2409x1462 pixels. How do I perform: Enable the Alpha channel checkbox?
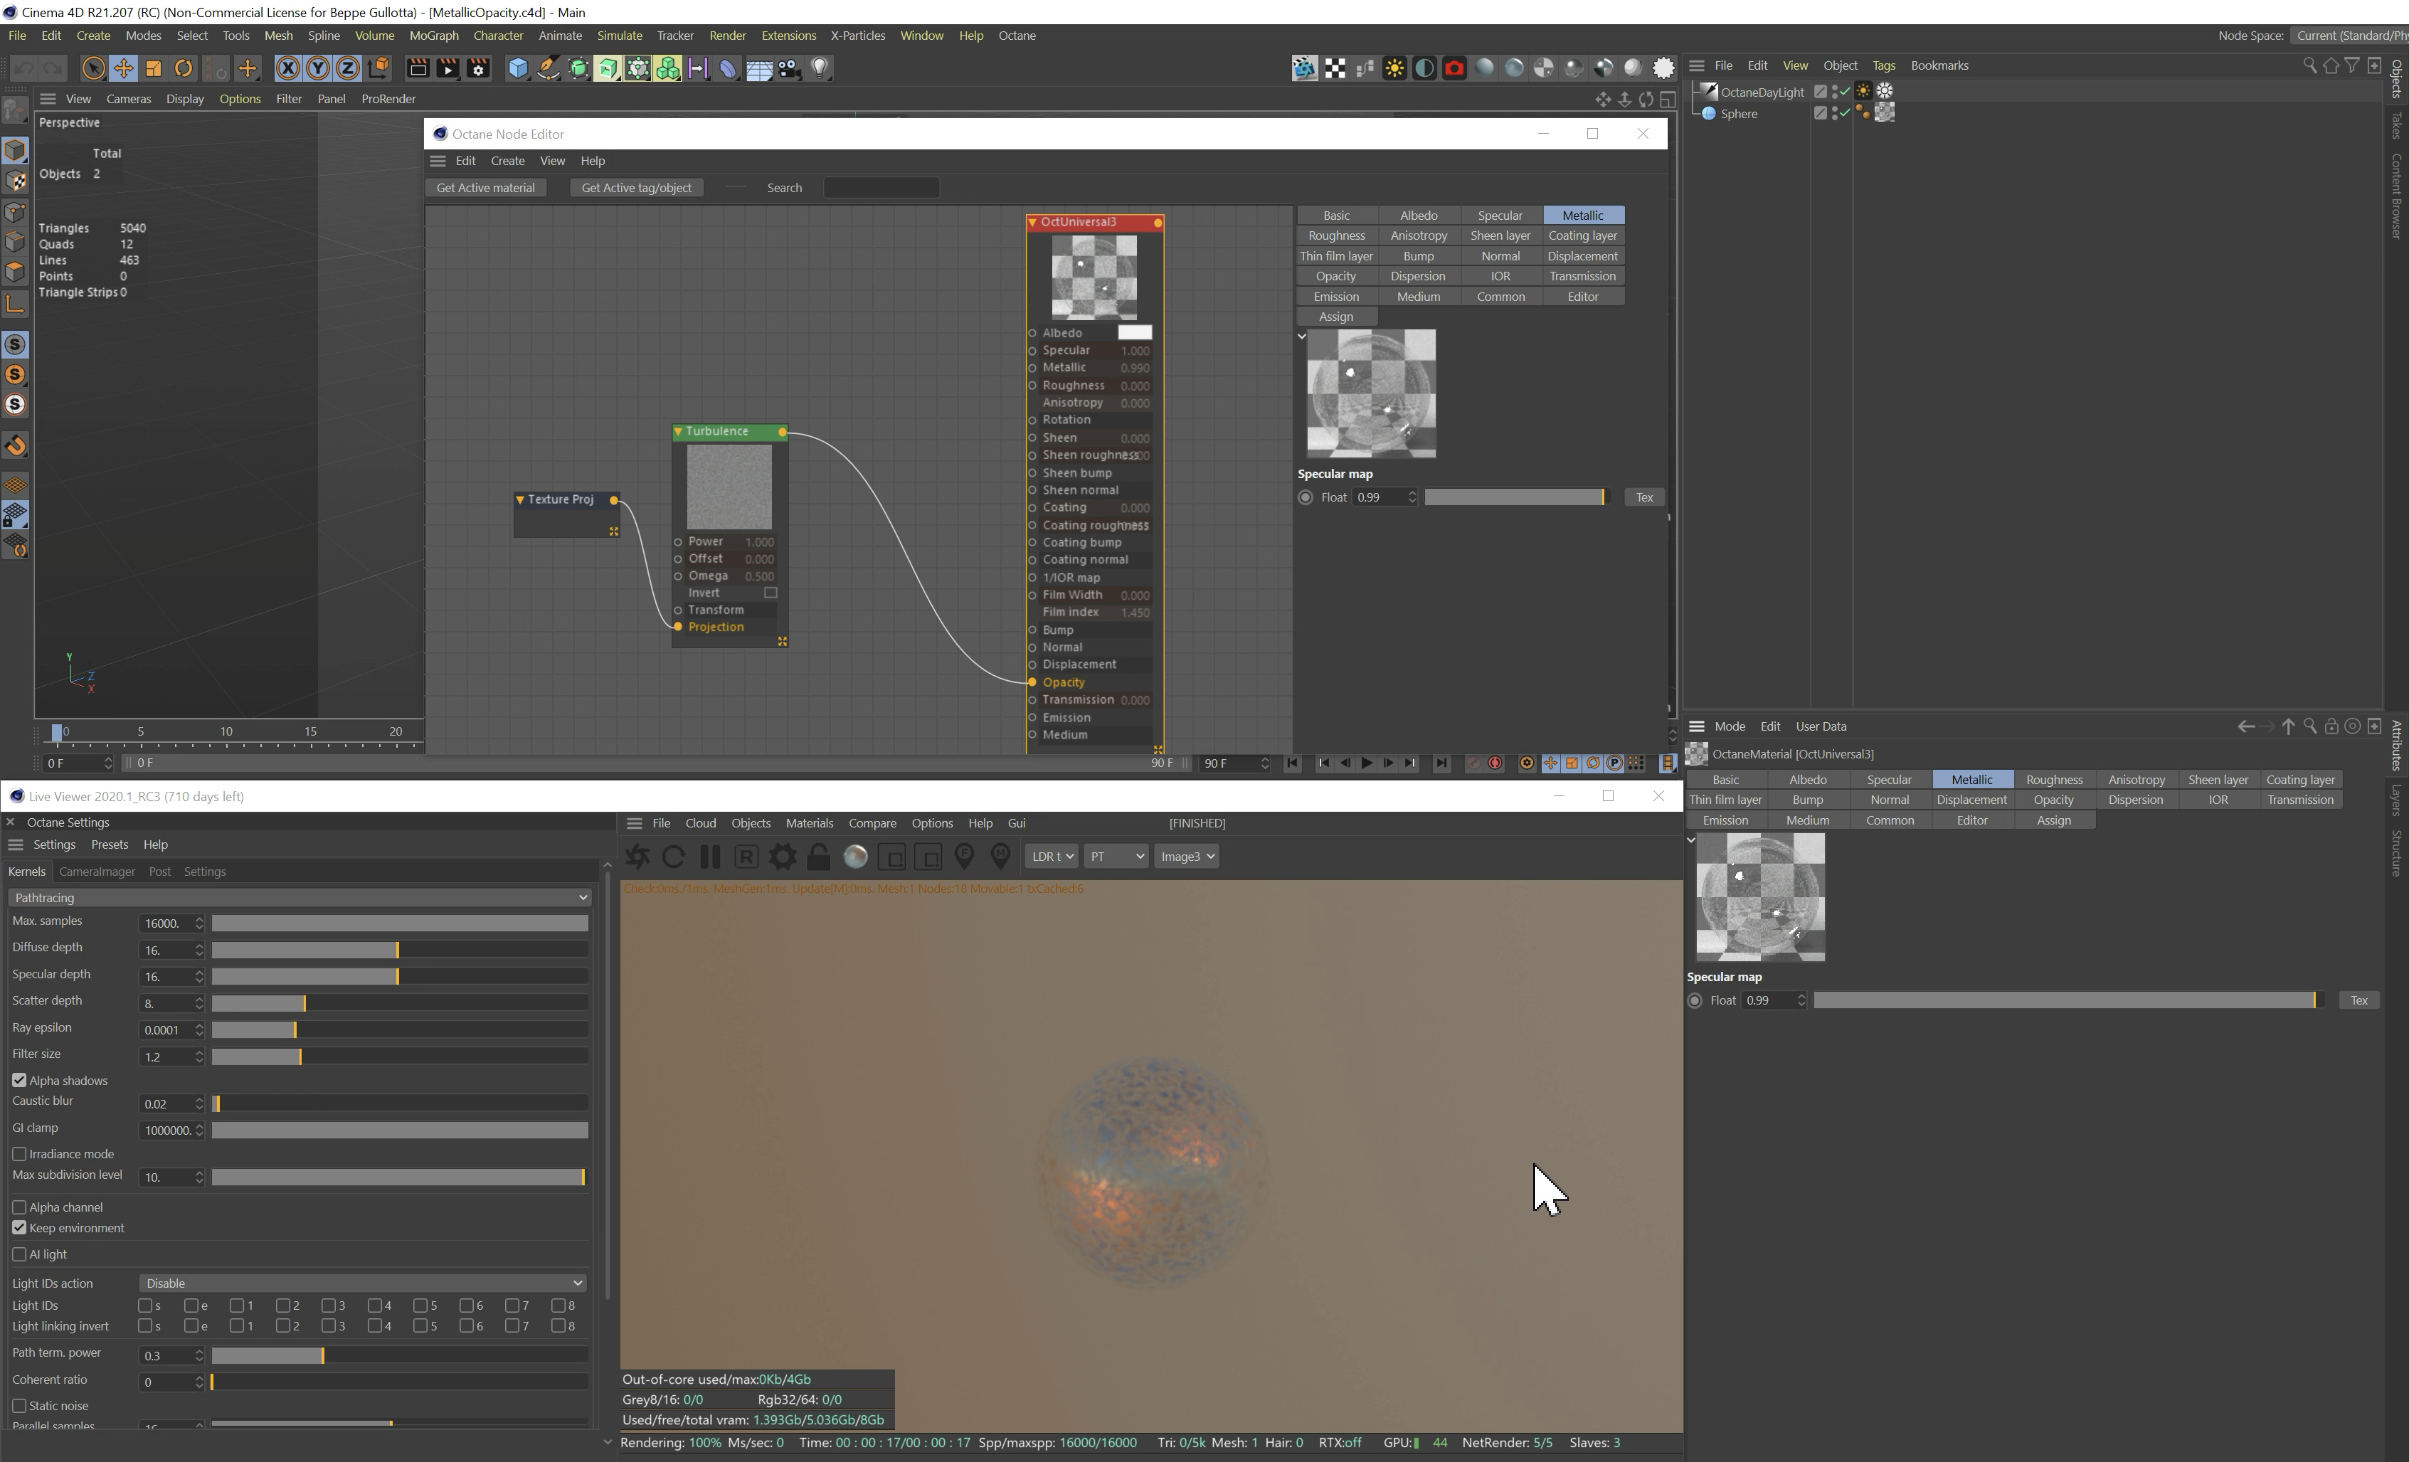(x=19, y=1208)
